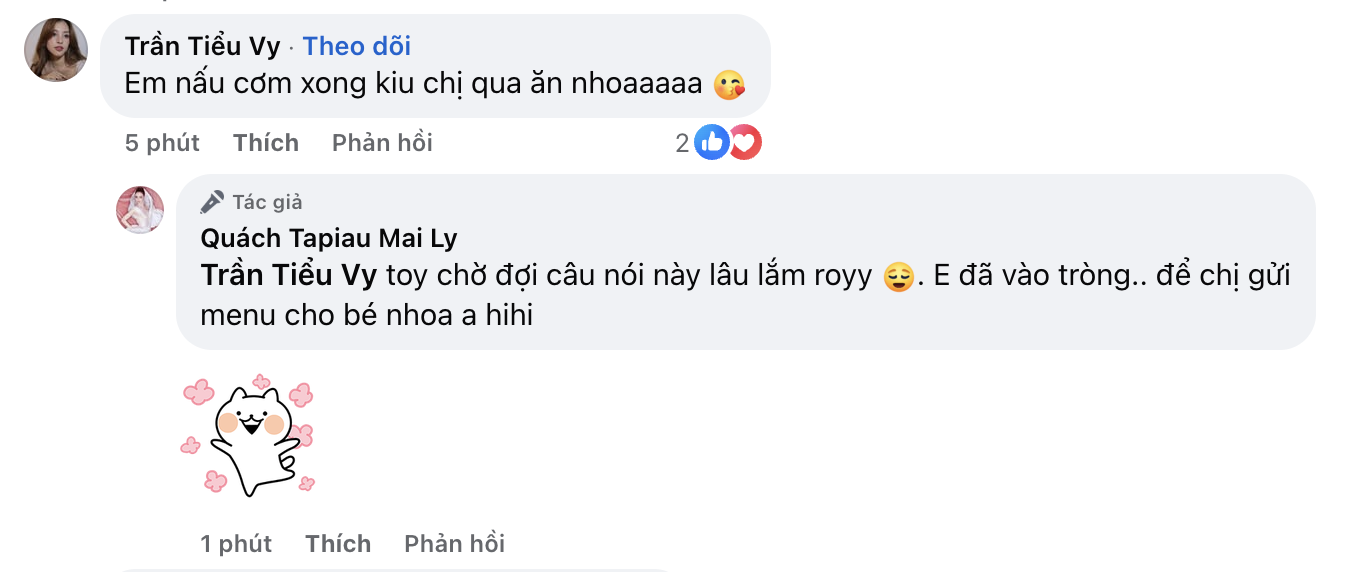Follow Trần Tiểu Vy via Theo dõi
This screenshot has height=572, width=1368.
click(357, 46)
